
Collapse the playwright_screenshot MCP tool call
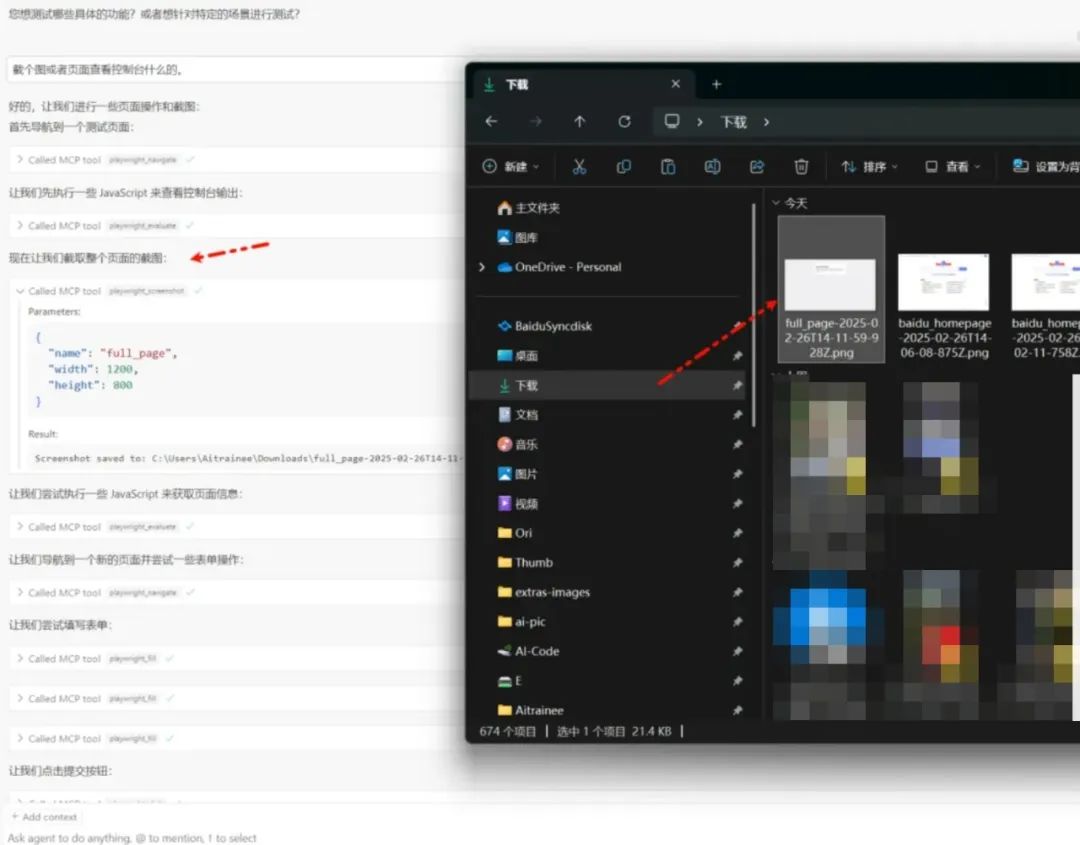coord(20,291)
